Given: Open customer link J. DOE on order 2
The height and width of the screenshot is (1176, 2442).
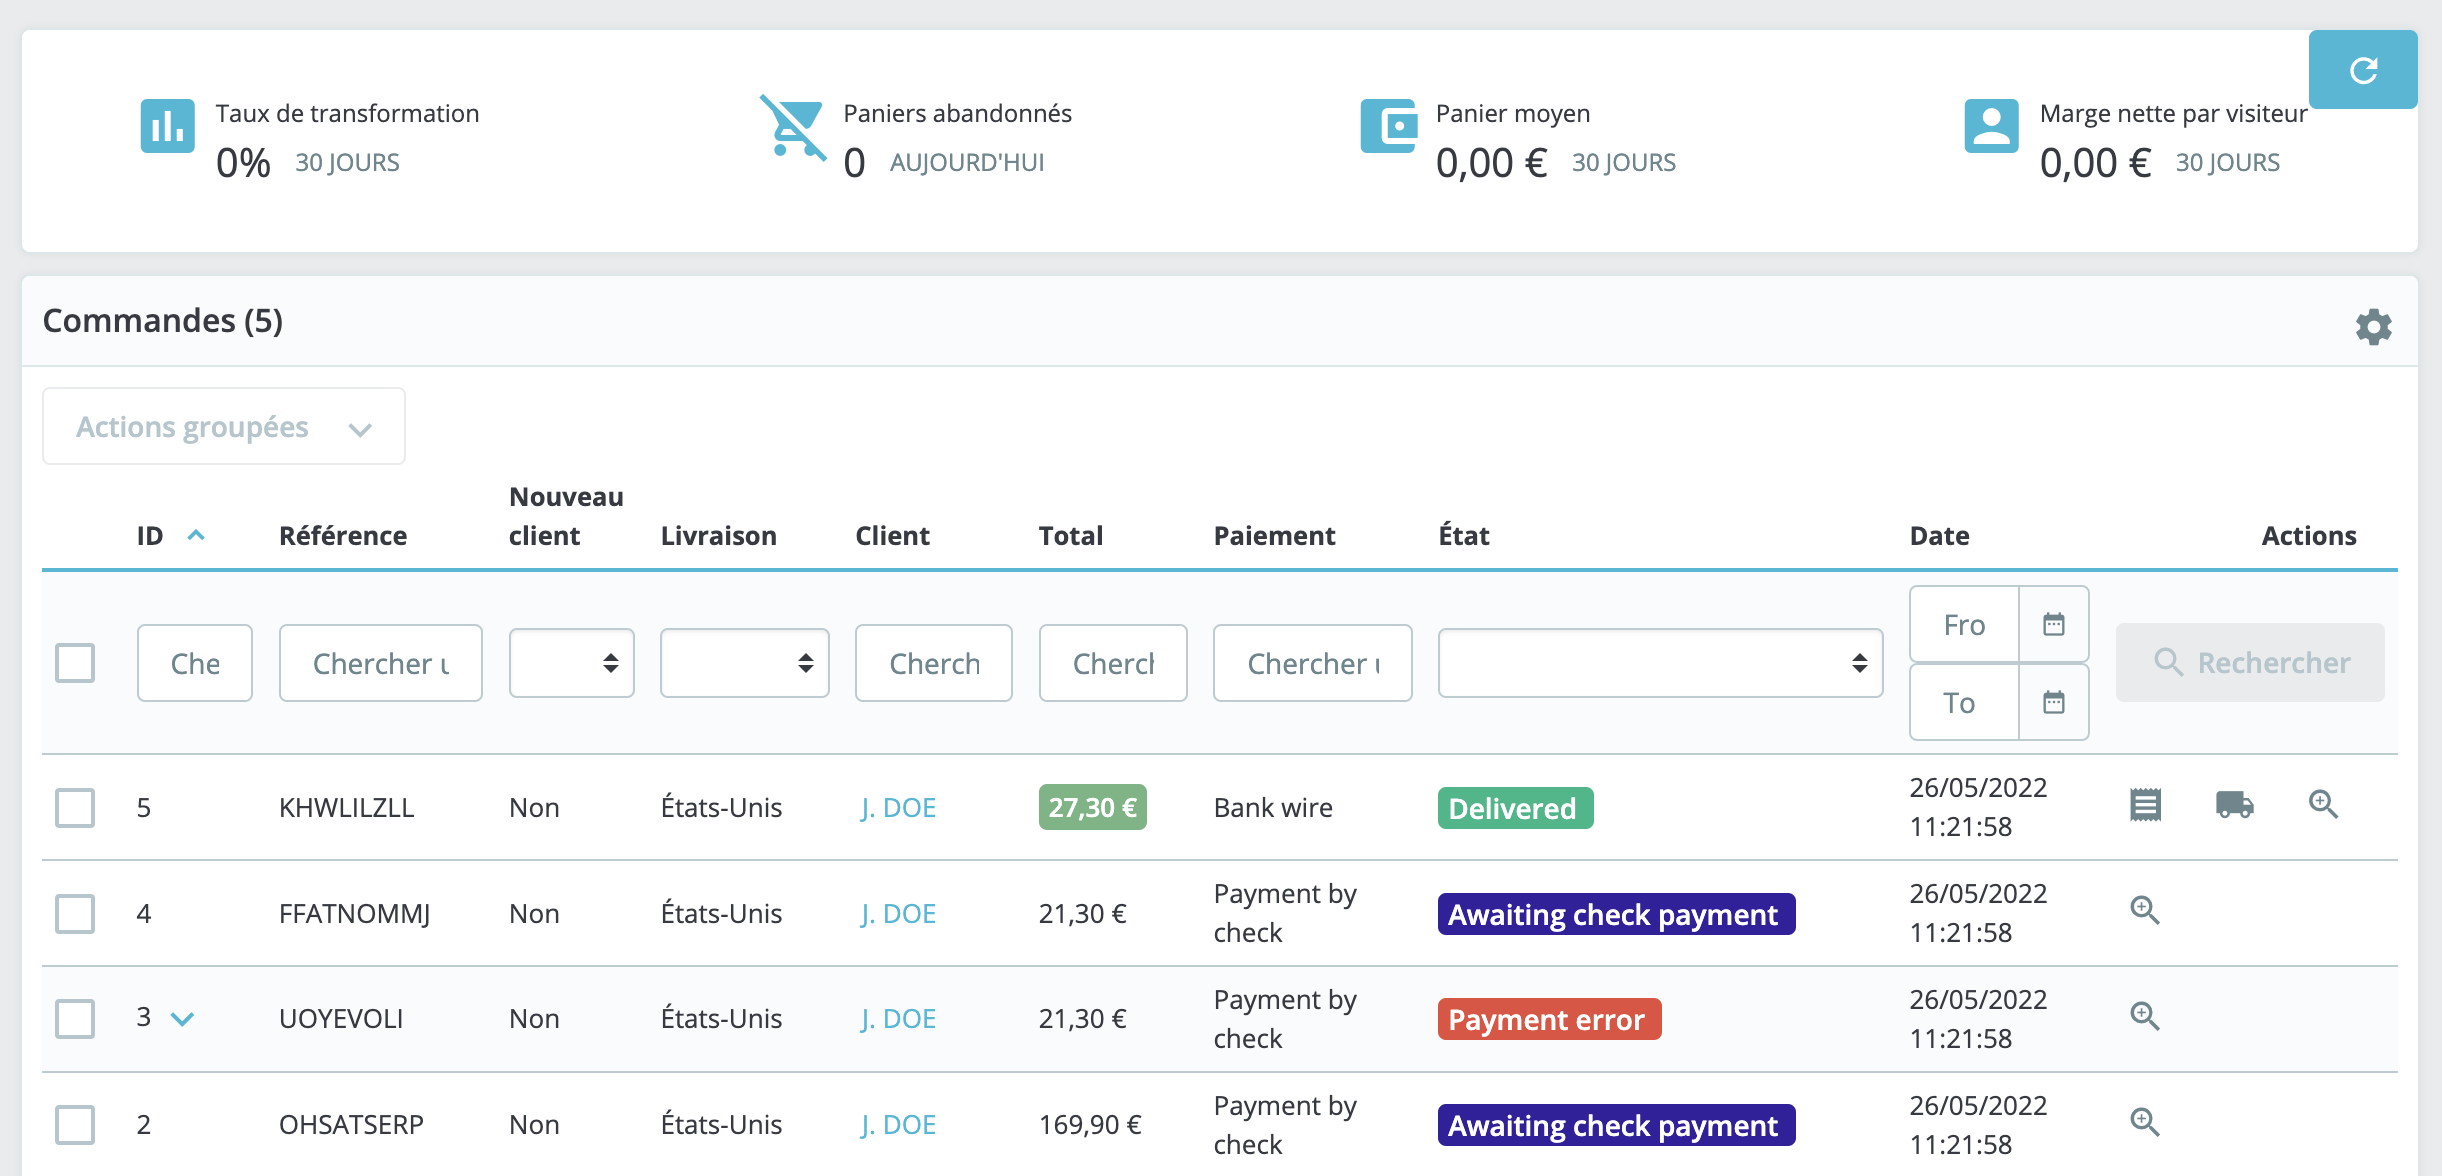Looking at the screenshot, I should point(897,1124).
